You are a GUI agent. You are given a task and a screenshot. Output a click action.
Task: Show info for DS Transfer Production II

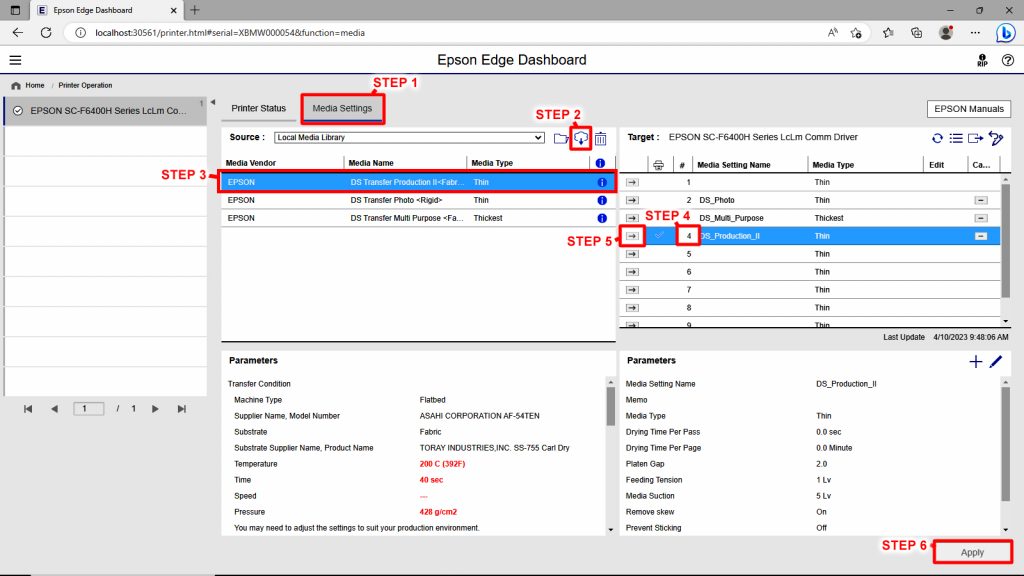601,182
